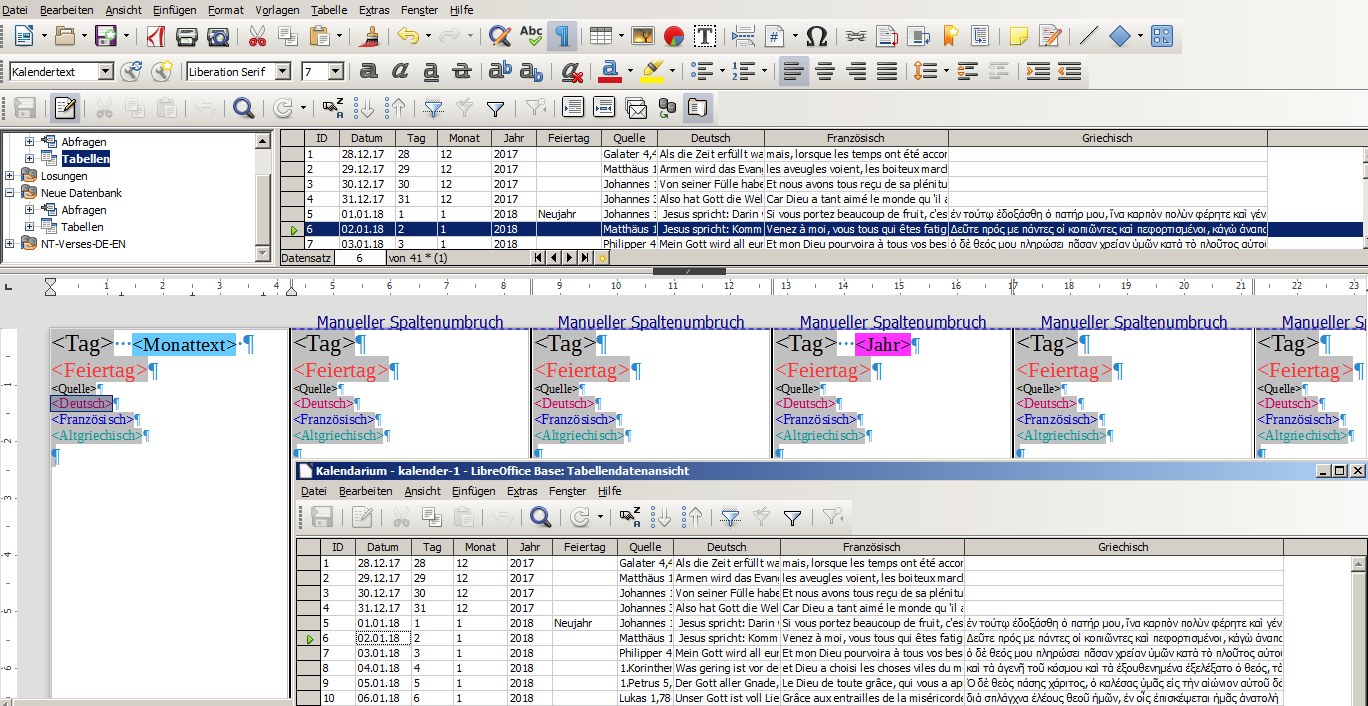Toggle formatting marks pilcrow button

click(562, 37)
